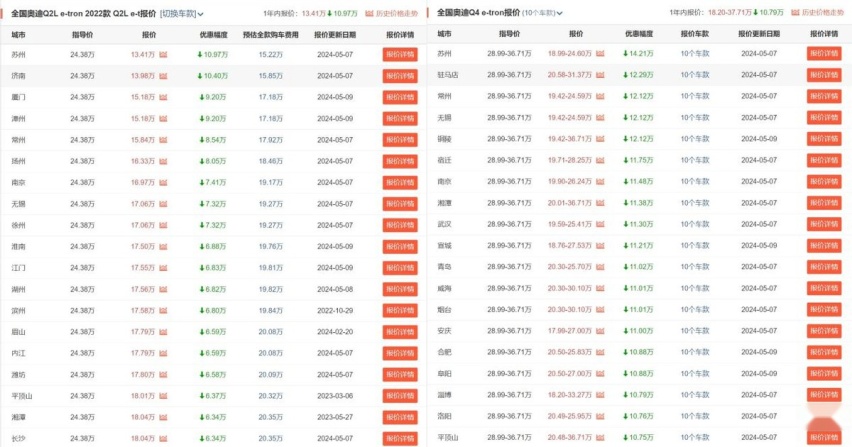
Task: Click 预估全款购车费用 column header
Action: (271, 35)
